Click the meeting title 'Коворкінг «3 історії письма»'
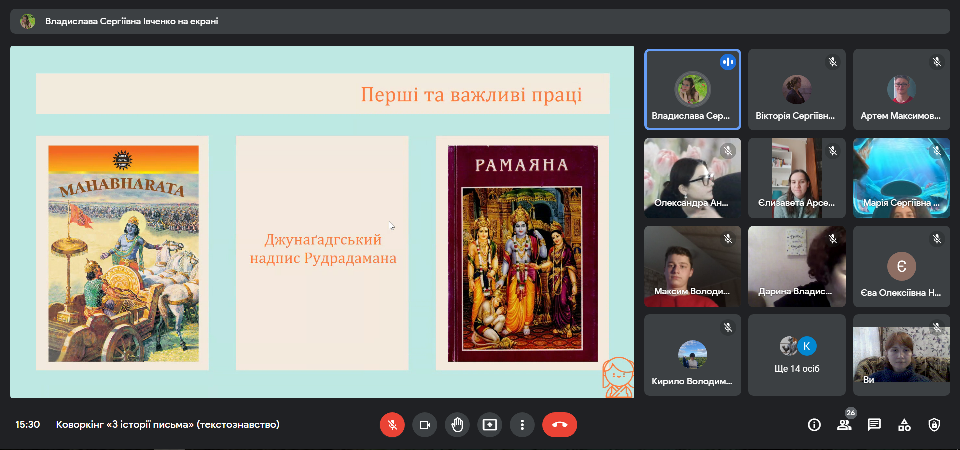960x450 pixels. click(167, 424)
